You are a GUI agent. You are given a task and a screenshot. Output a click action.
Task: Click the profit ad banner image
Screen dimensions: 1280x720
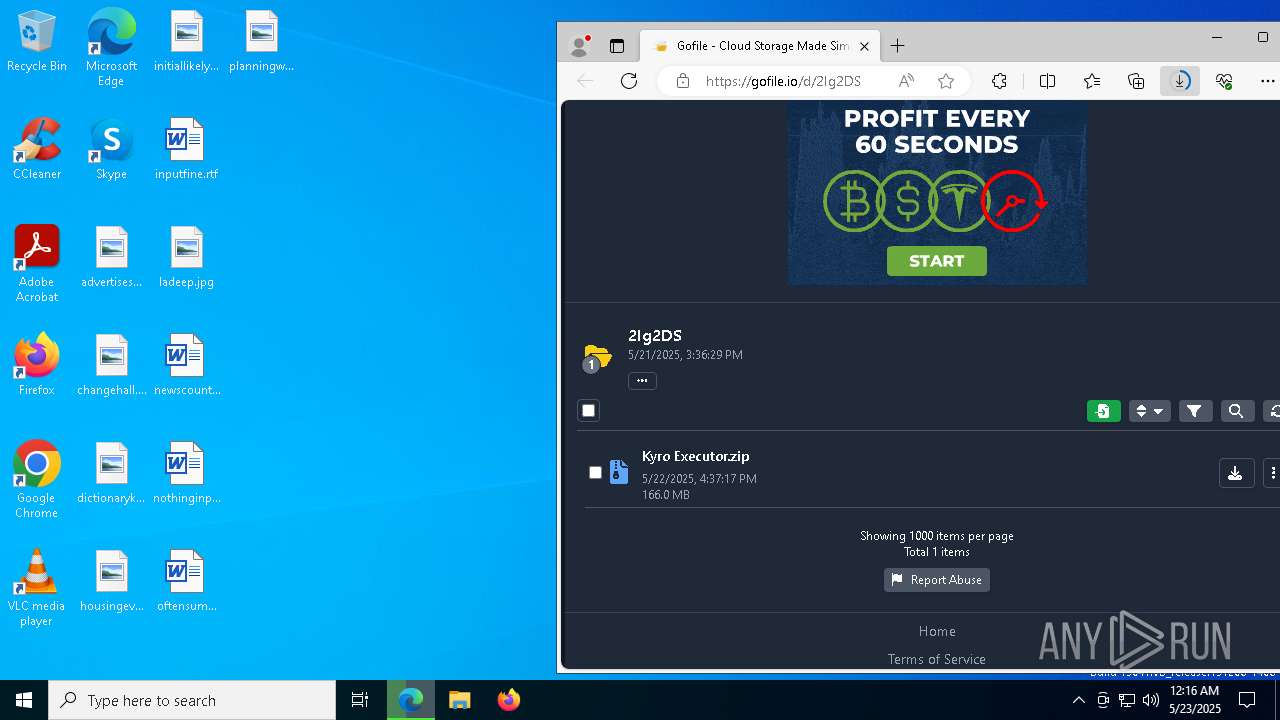click(x=937, y=192)
